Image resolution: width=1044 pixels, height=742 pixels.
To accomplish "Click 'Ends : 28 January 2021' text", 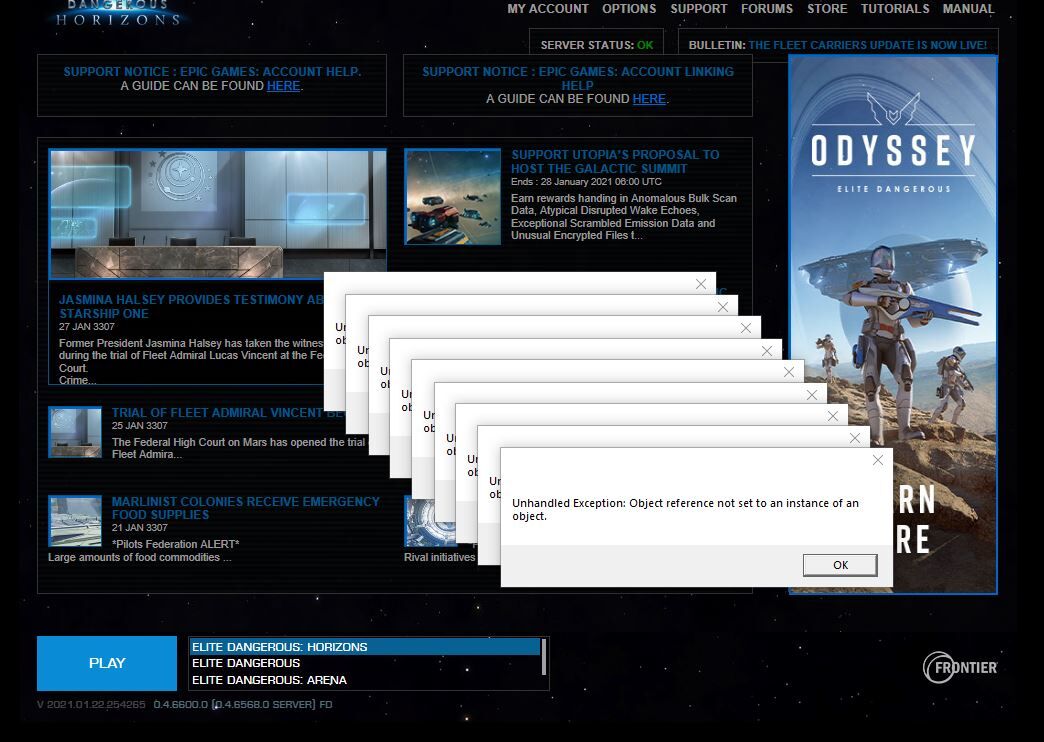I will pos(587,182).
